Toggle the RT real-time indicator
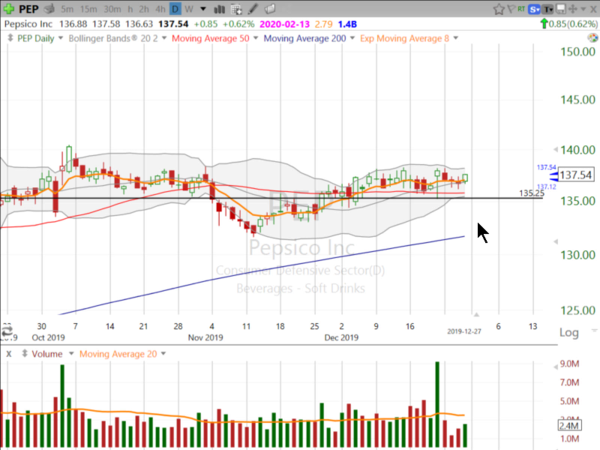 click(521, 8)
